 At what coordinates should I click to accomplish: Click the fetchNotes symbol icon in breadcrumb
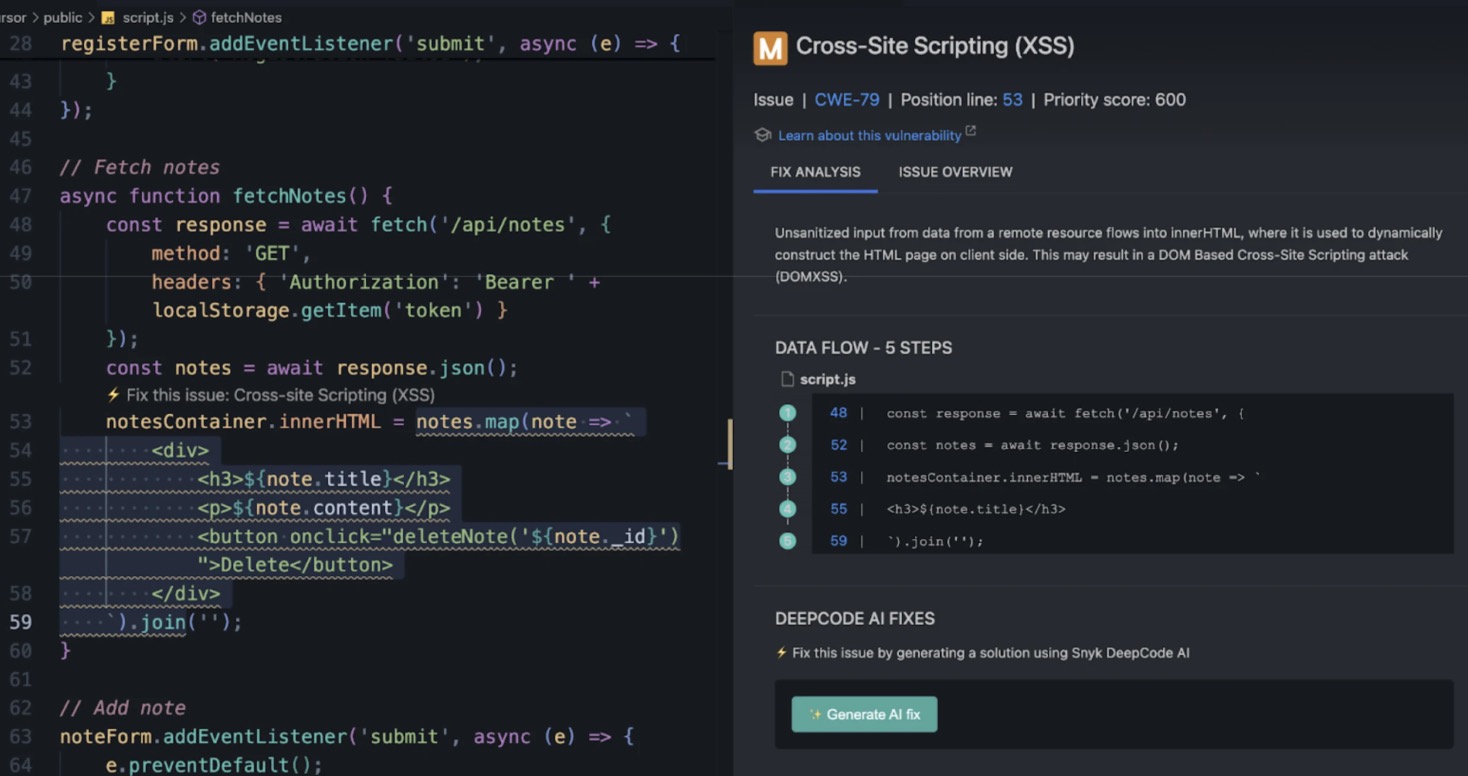[199, 17]
